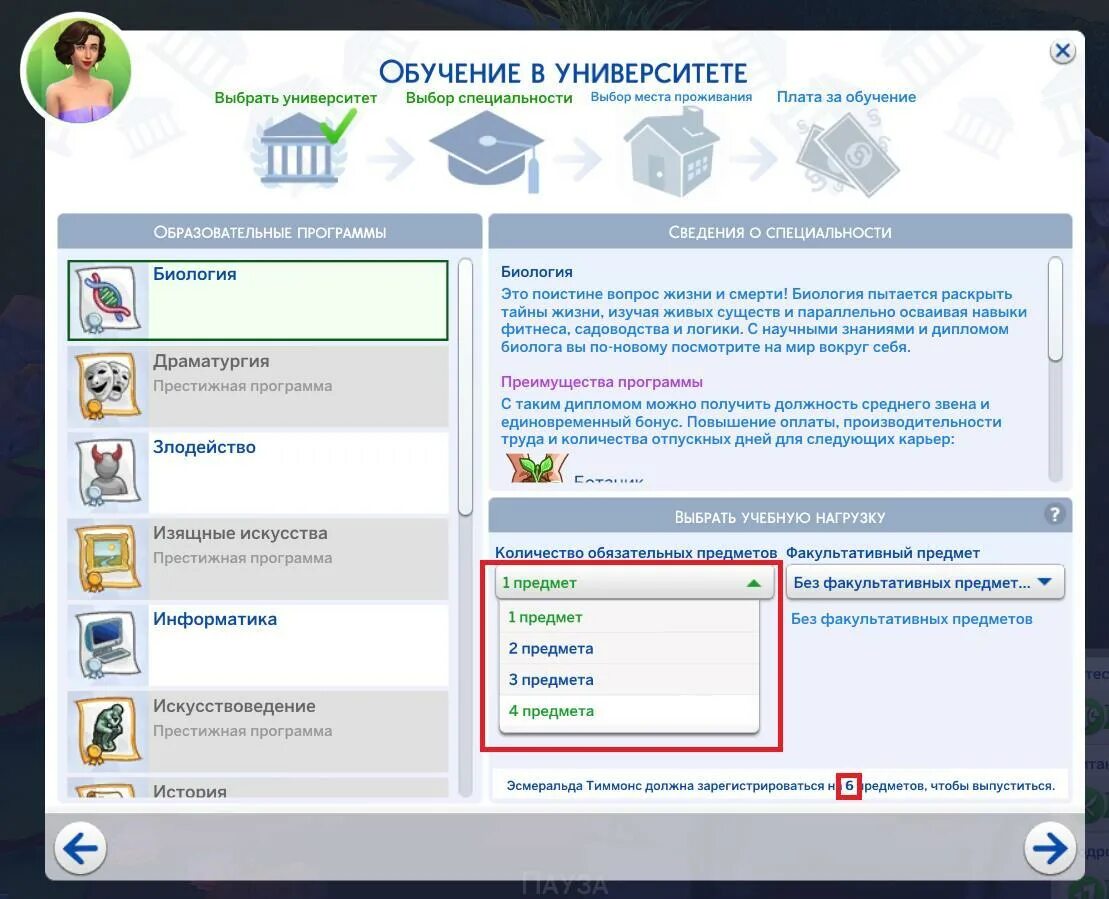Click the Информатика computer icon
Screen dimensions: 1109x899
(x=108, y=645)
